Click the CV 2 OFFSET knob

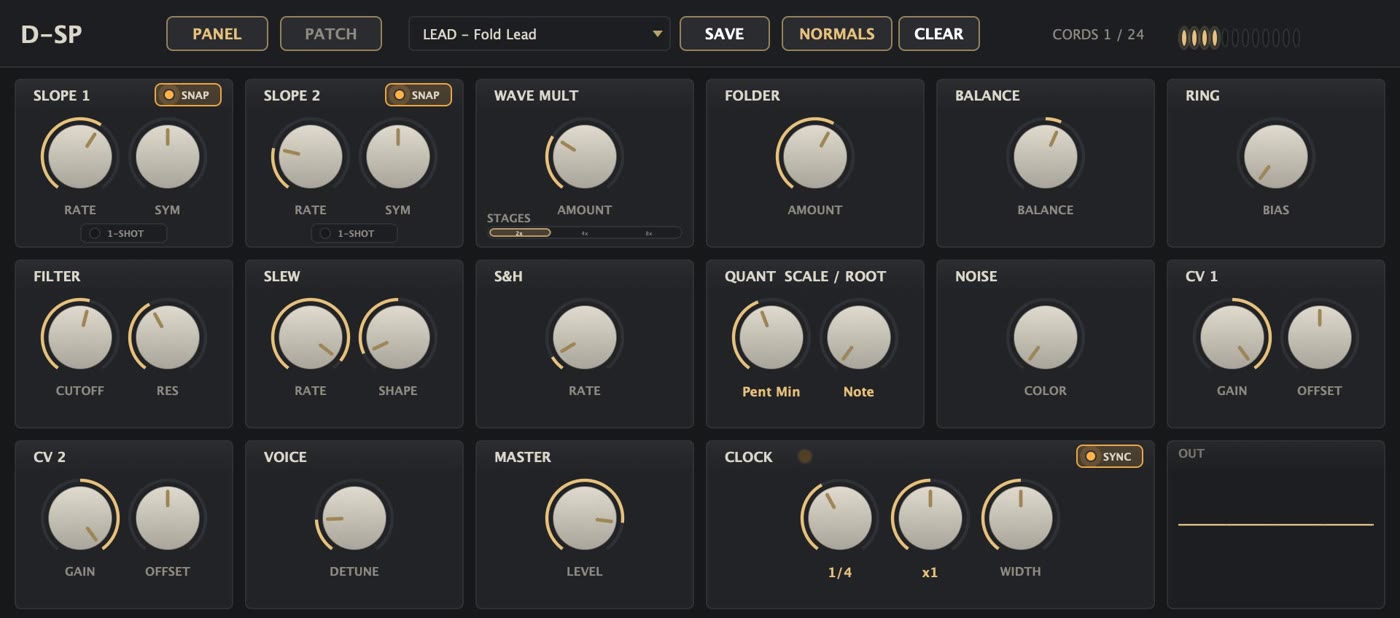pos(168,518)
